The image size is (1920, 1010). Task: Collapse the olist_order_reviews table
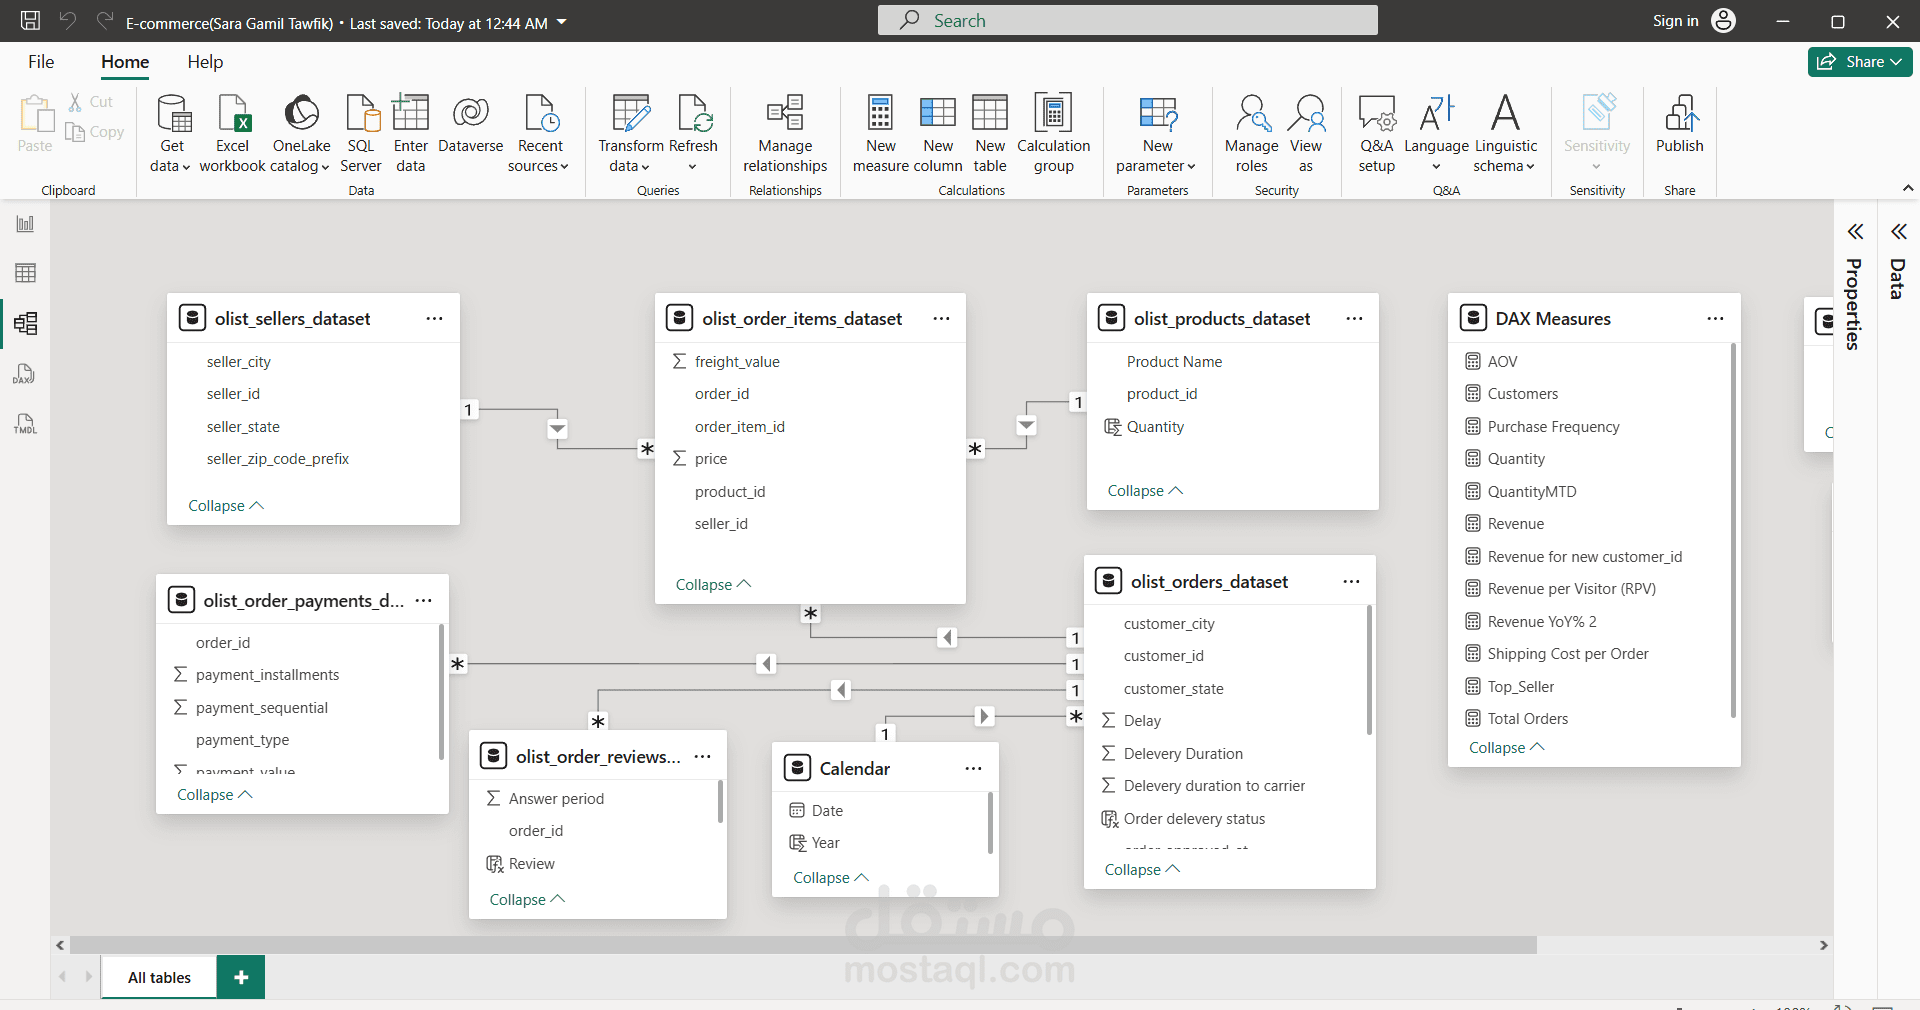coord(527,900)
